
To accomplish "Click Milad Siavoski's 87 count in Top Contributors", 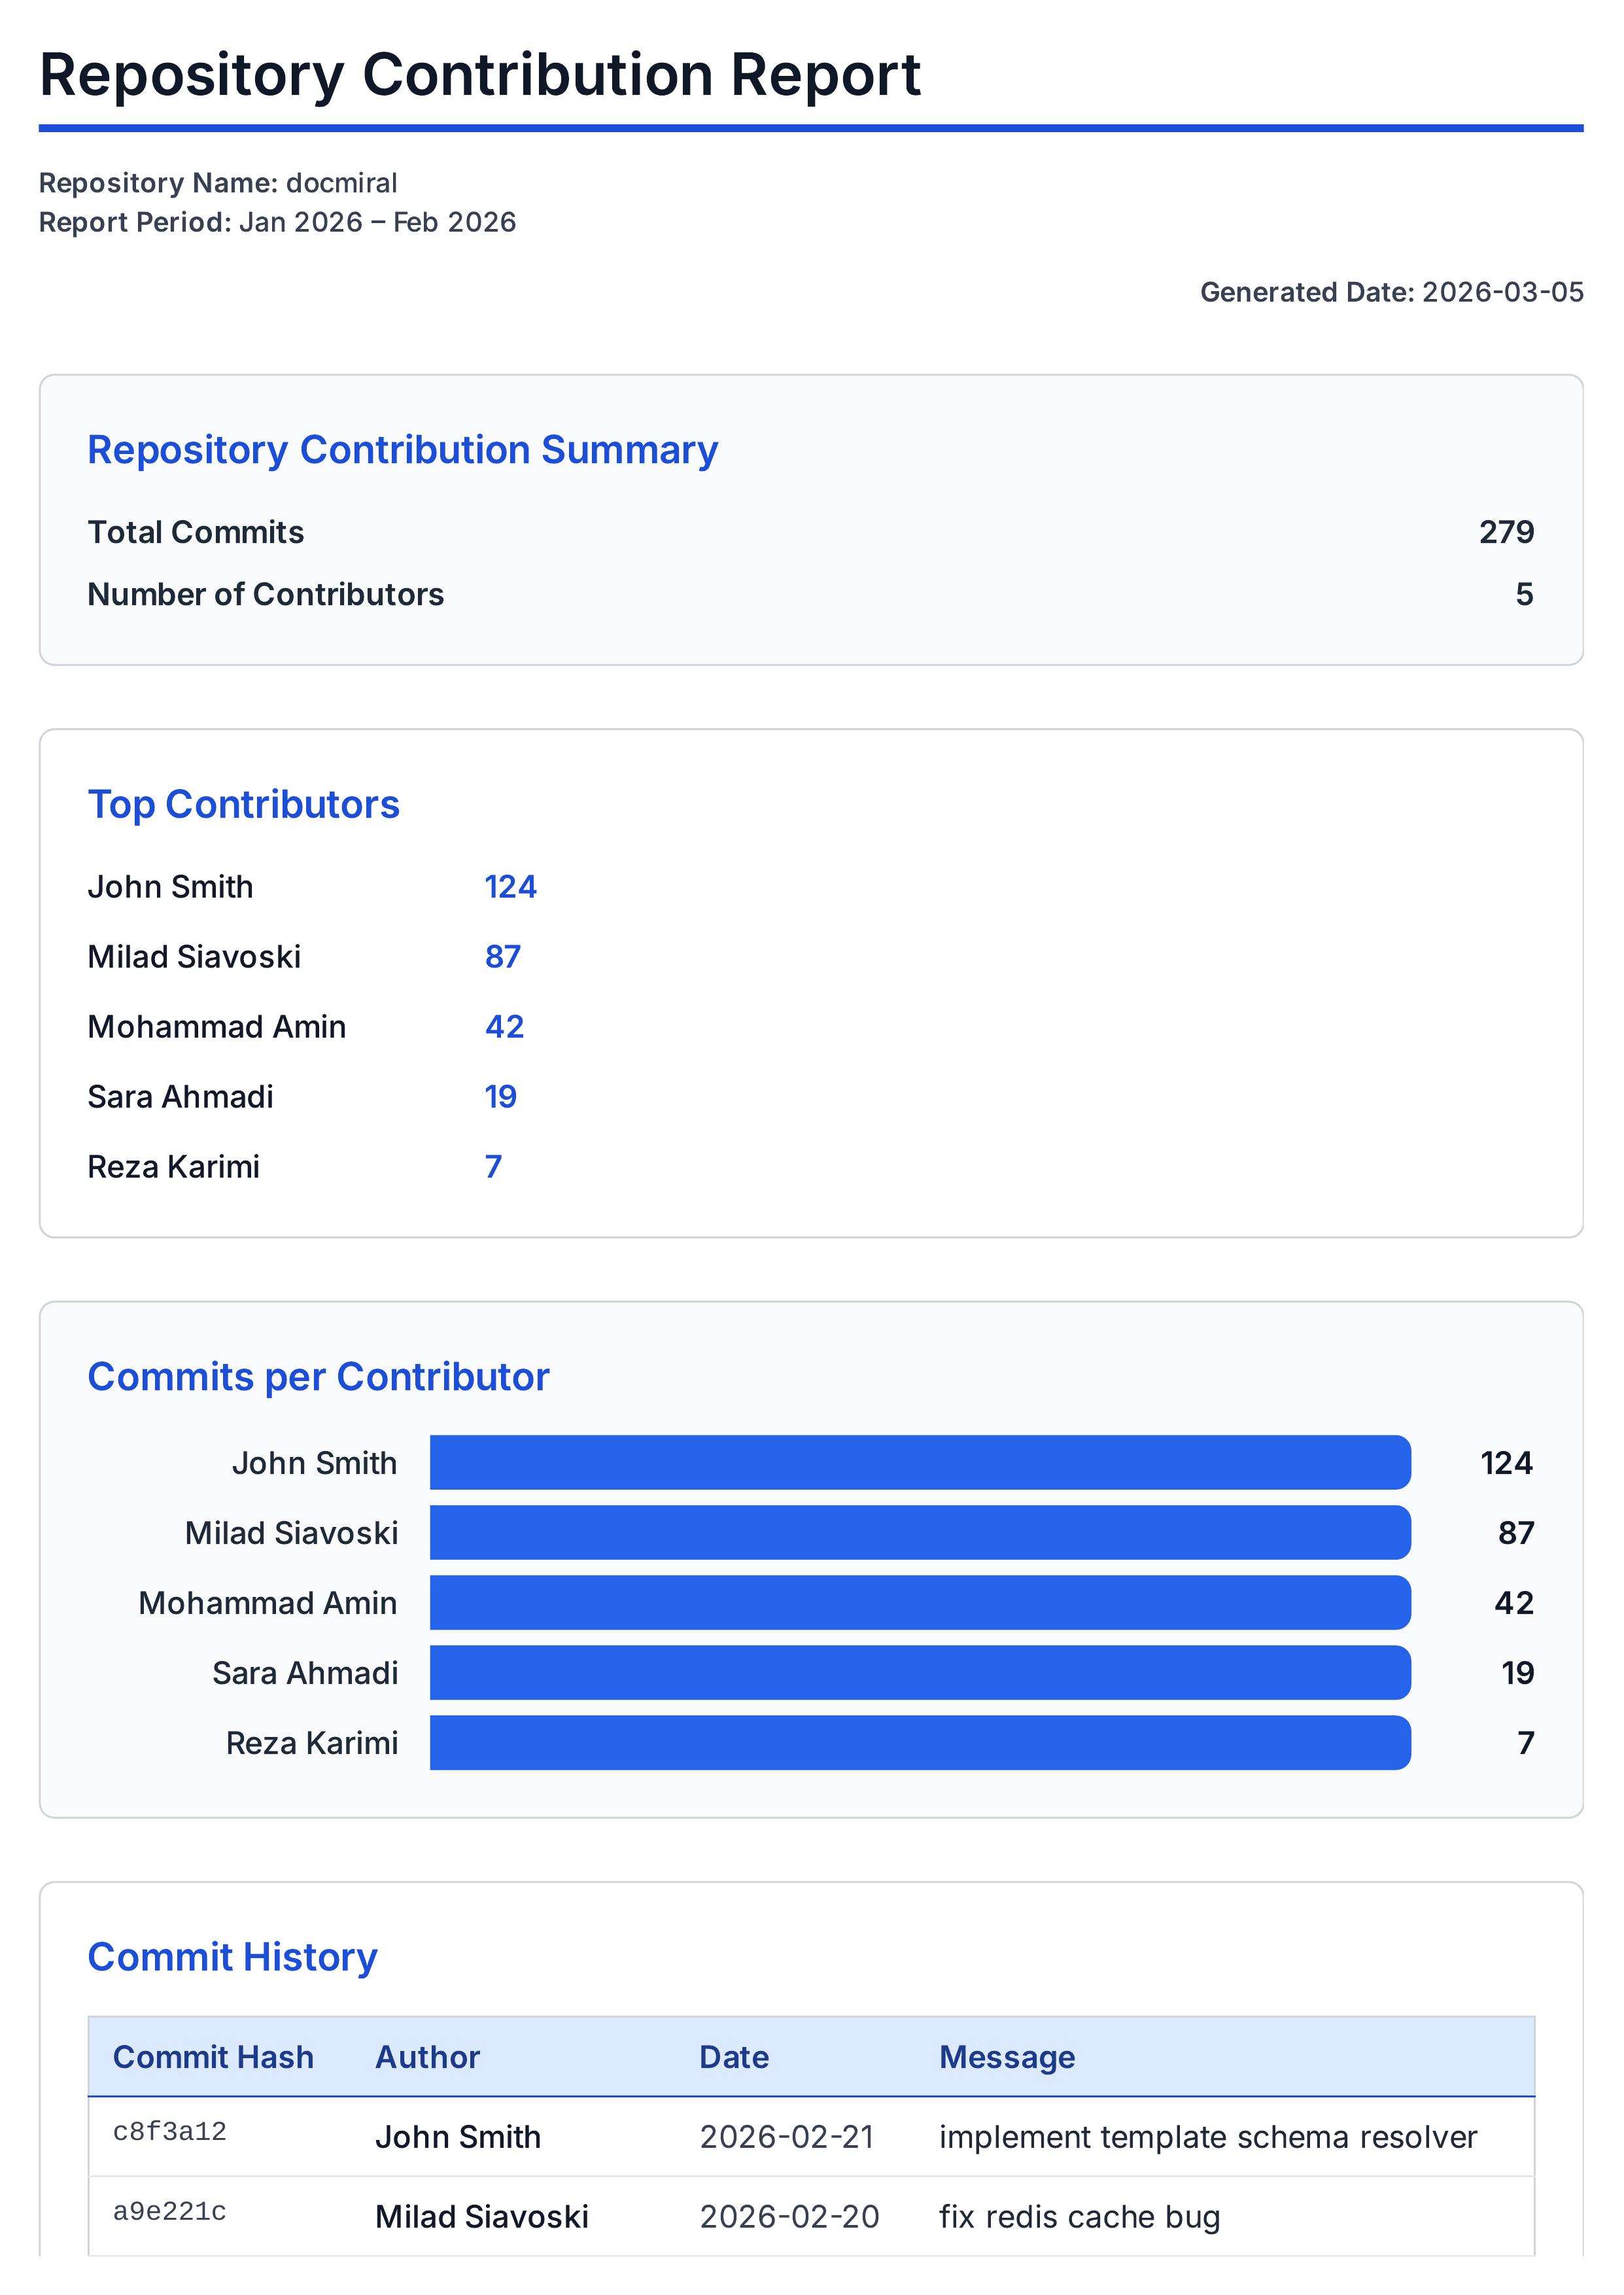I will [502, 957].
